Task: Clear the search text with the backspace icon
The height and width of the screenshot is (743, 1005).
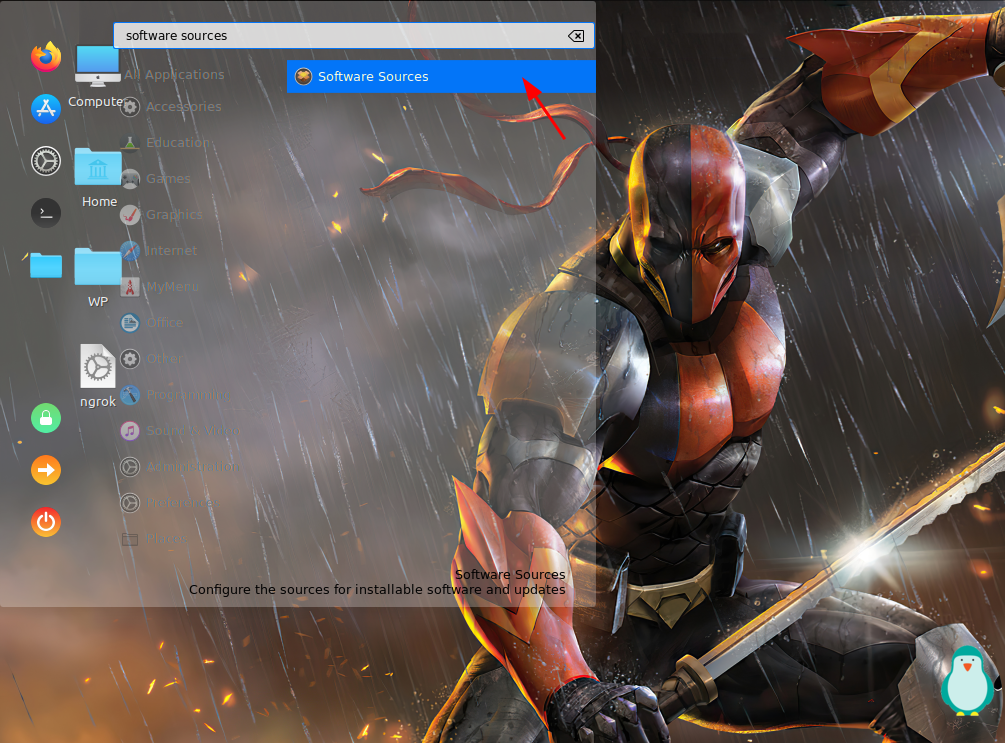Action: 576,36
